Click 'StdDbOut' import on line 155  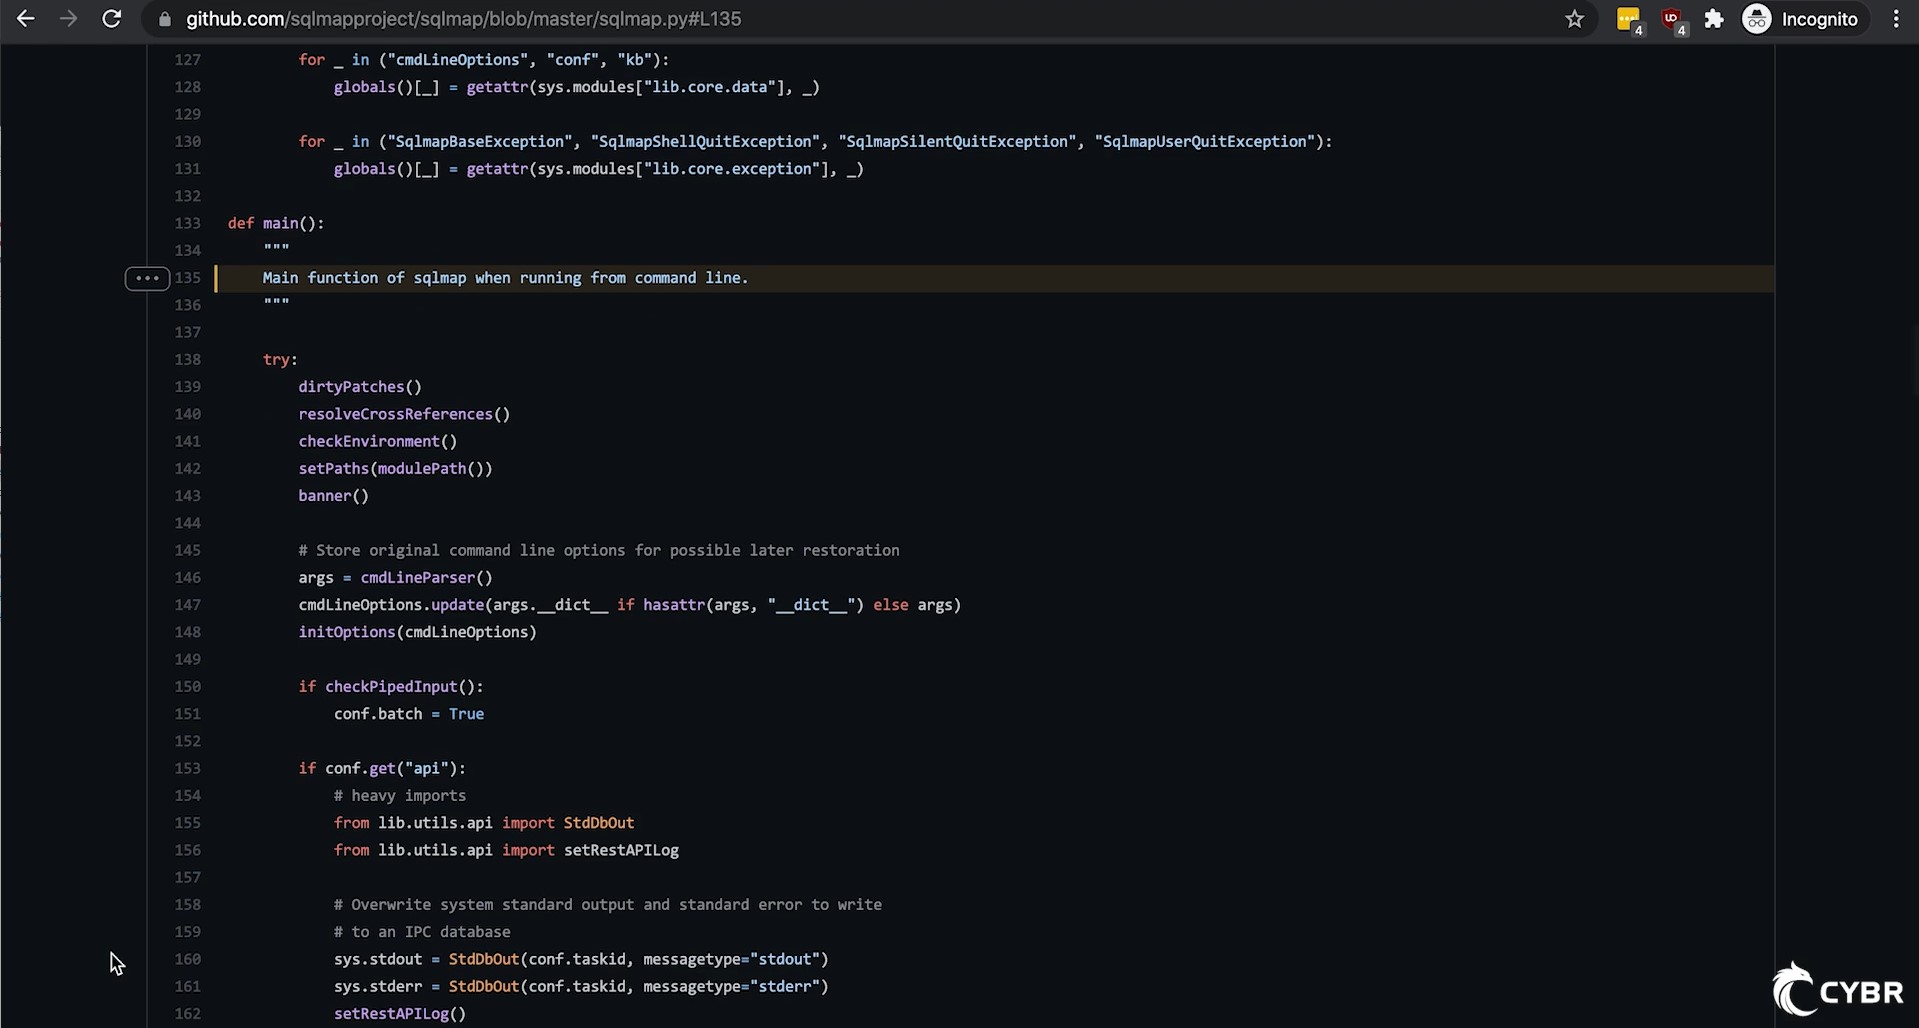coord(599,823)
